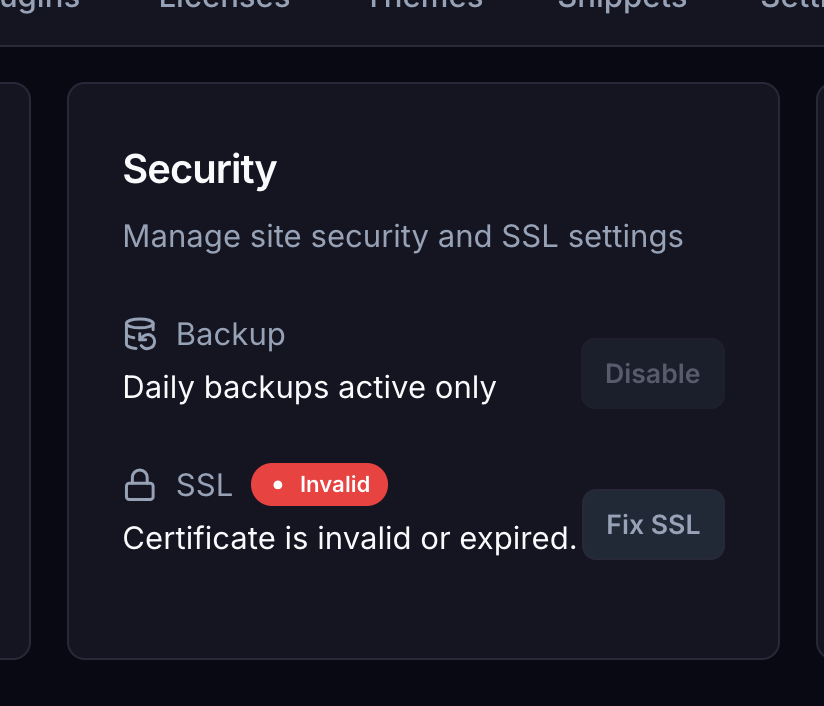
Task: Click the red Invalid status badge
Action: [x=320, y=485]
